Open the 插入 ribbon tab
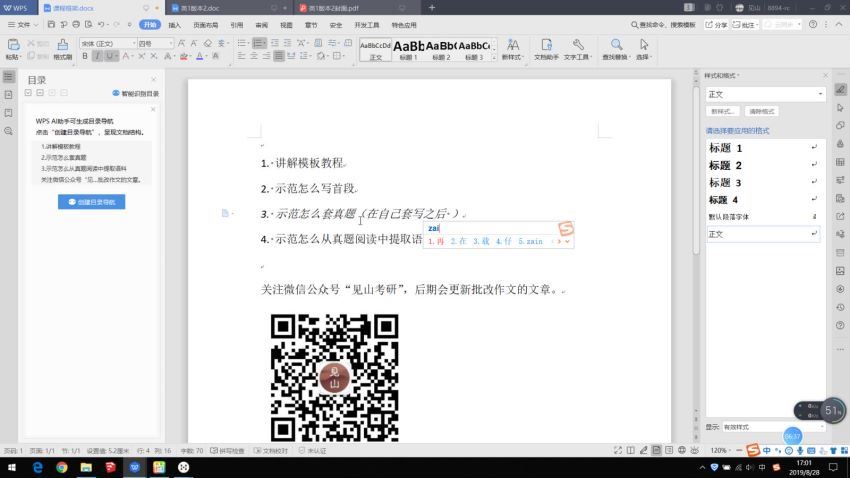The width and height of the screenshot is (850, 478). tap(175, 25)
